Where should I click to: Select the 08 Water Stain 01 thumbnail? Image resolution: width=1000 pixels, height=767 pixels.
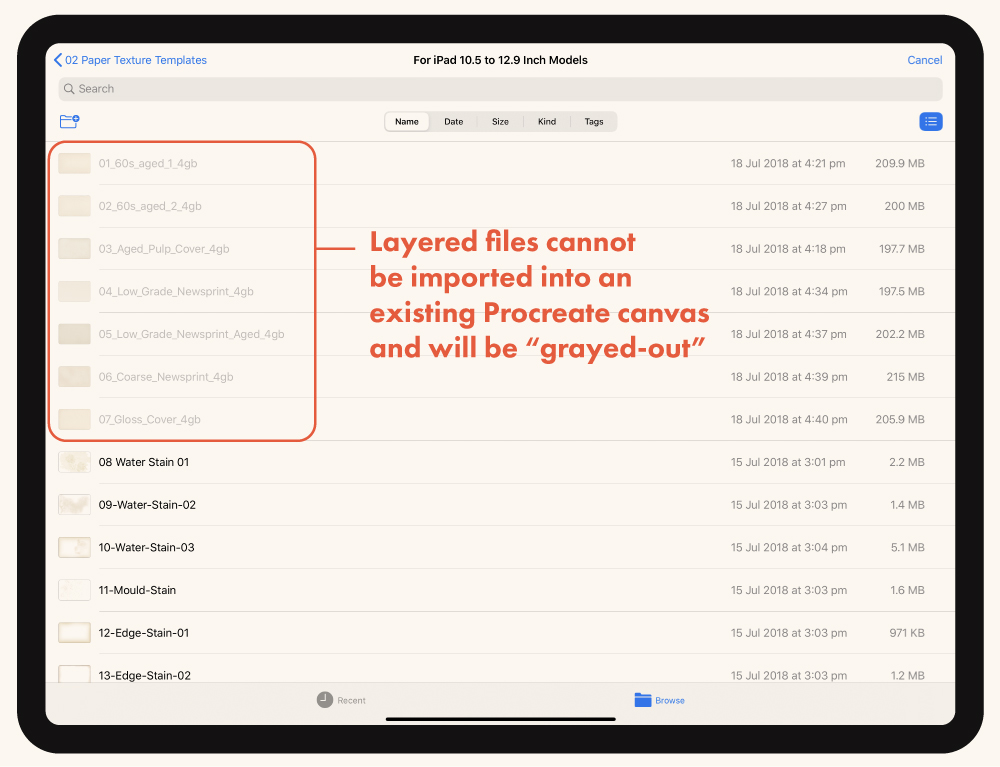(74, 462)
